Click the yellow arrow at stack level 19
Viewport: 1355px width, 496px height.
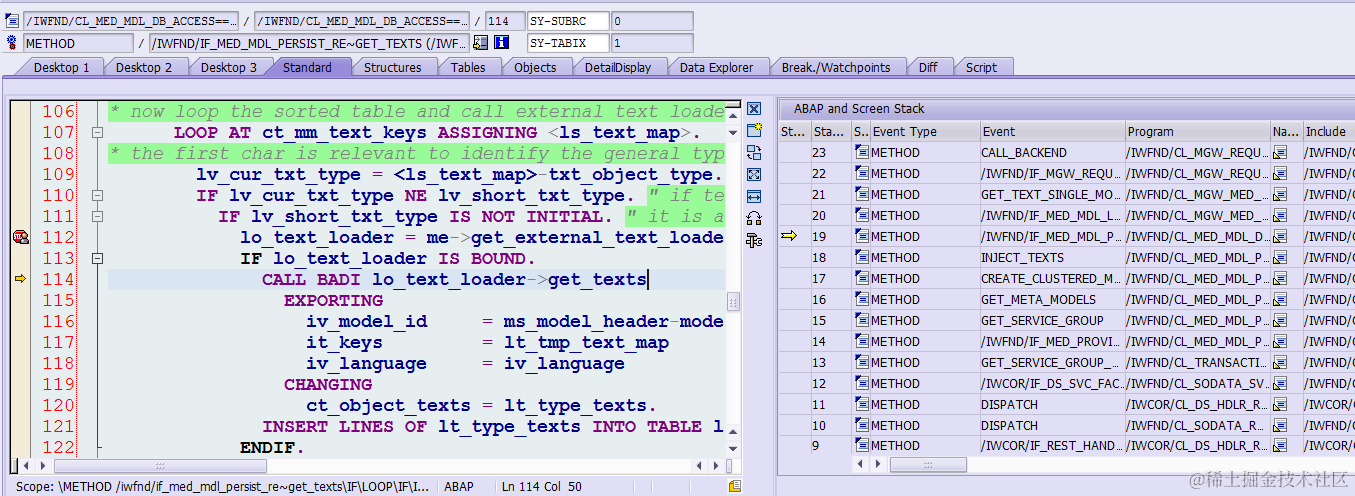789,236
